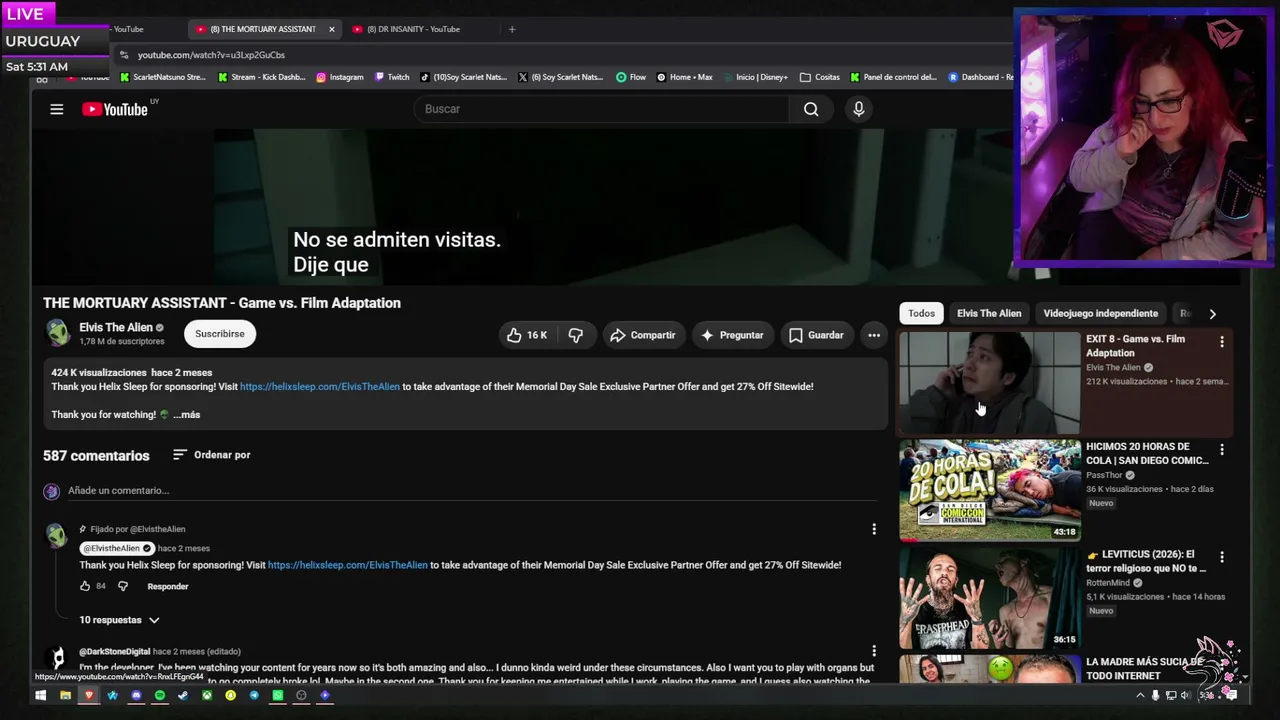Open options for HICIMOS 20 HORAS video

1221,450
